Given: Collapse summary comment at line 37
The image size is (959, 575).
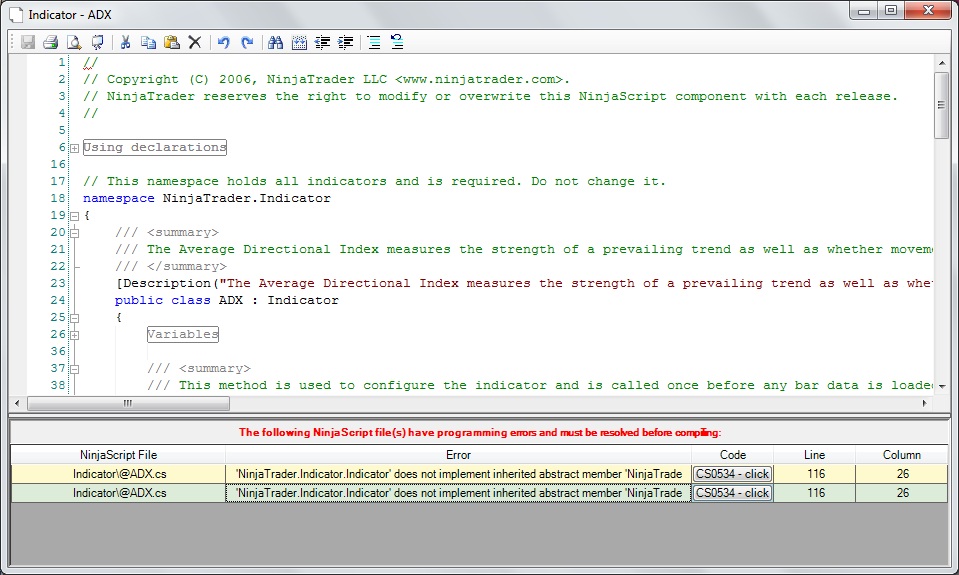Looking at the screenshot, I should 75,369.
